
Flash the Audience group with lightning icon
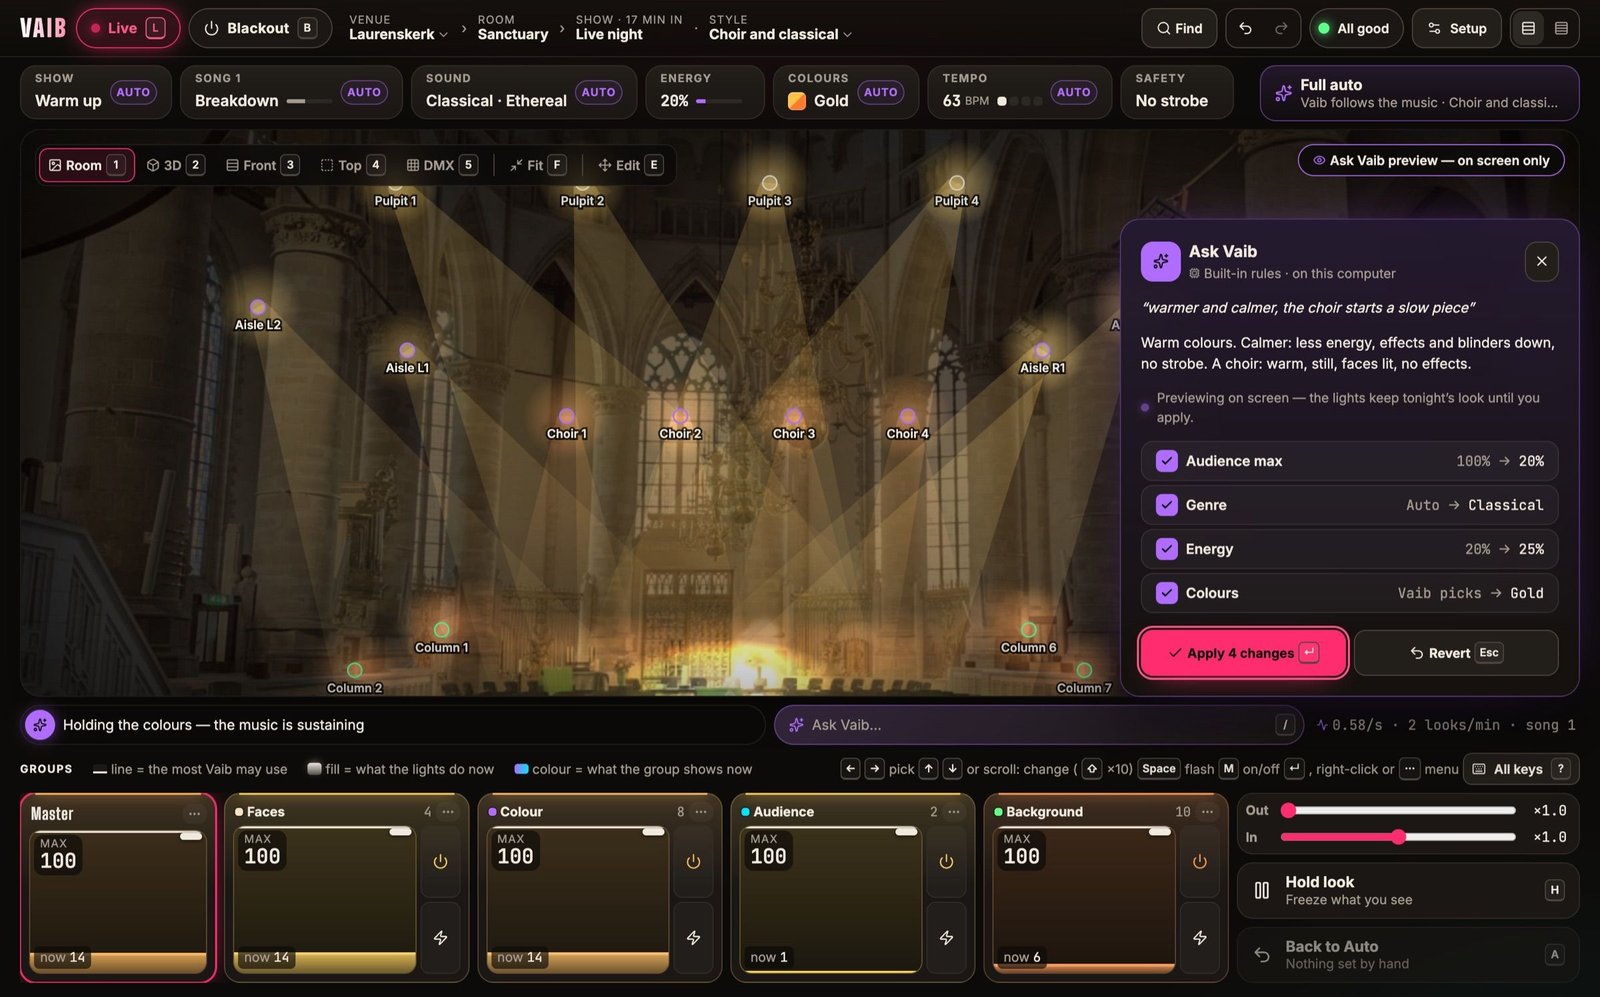click(946, 937)
